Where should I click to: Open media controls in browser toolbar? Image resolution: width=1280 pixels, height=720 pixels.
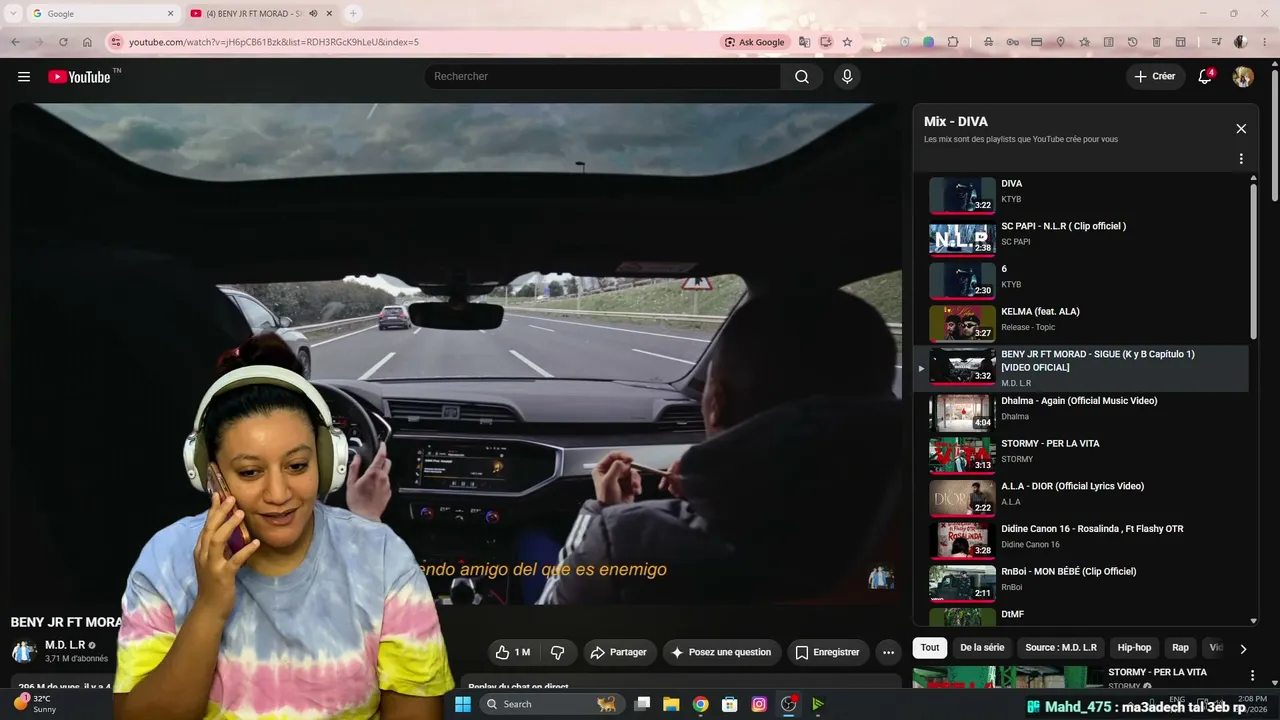click(x=1216, y=42)
